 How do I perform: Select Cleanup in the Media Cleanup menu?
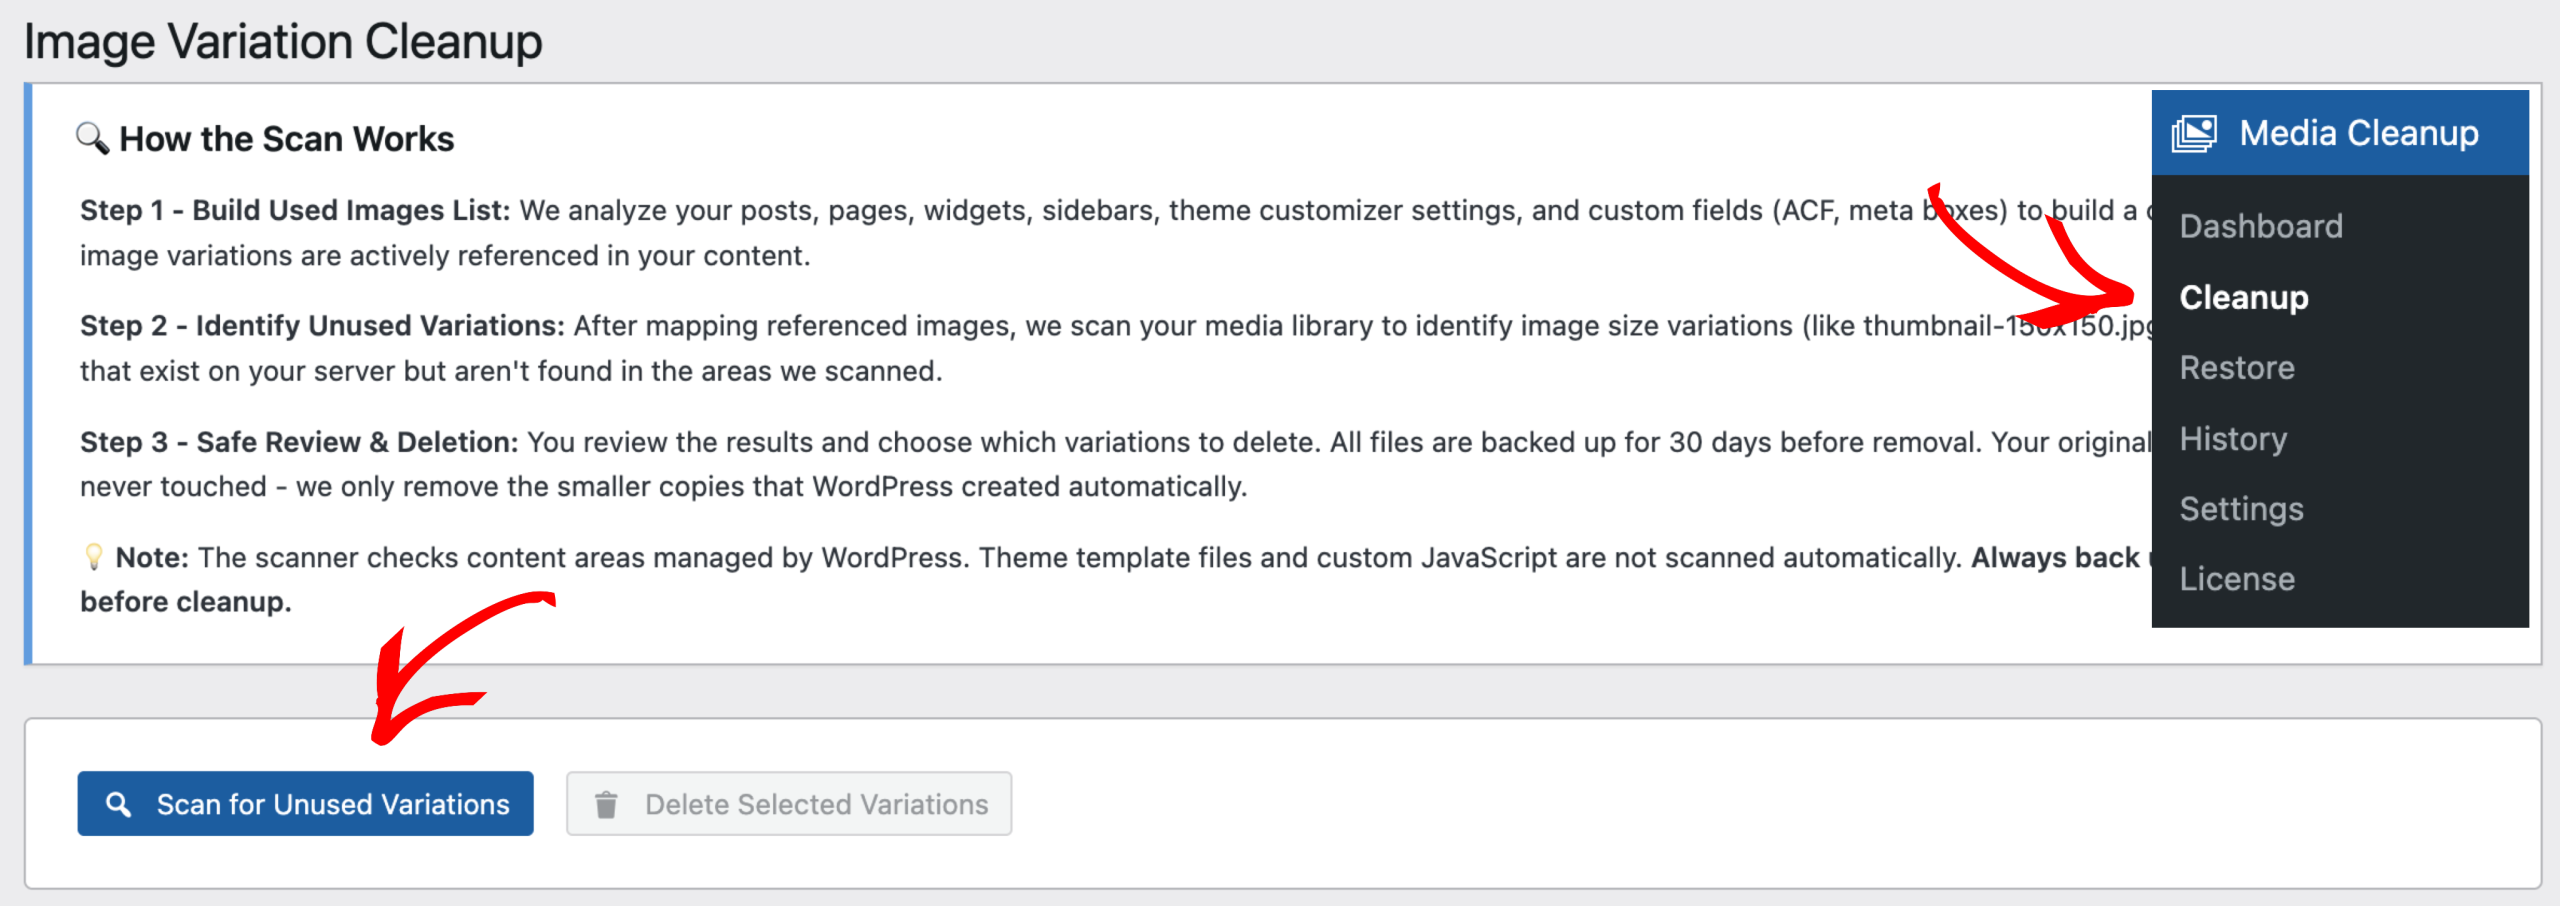2243,297
